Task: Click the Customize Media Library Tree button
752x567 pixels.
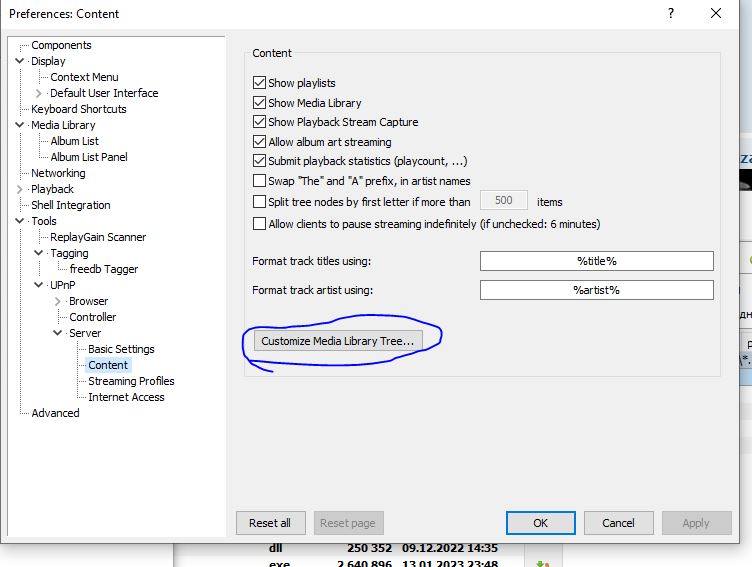Action: pyautogui.click(x=337, y=341)
